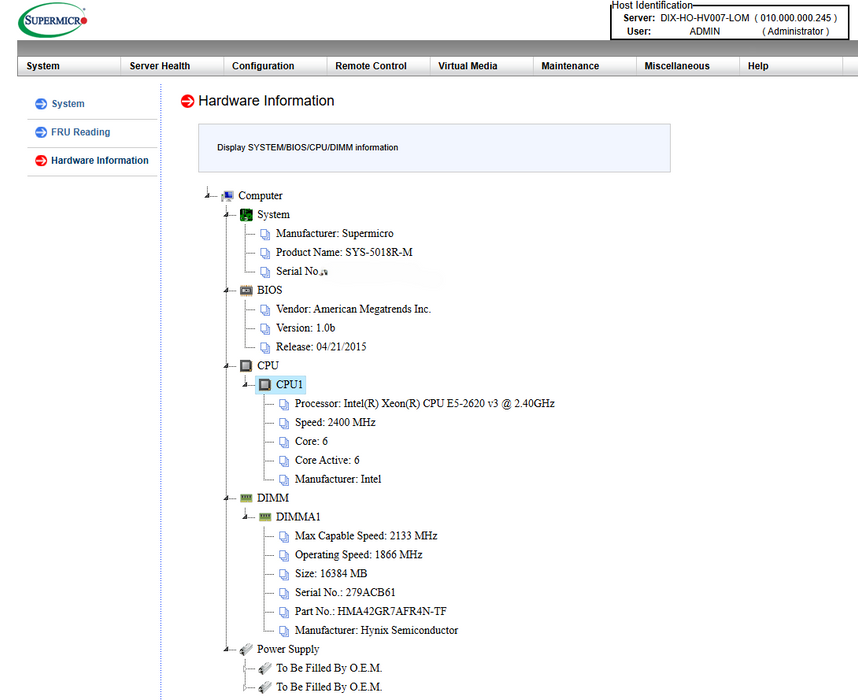
Task: Click the 'Operating Speed: 1866 MHz' entry
Action: pyautogui.click(x=359, y=555)
